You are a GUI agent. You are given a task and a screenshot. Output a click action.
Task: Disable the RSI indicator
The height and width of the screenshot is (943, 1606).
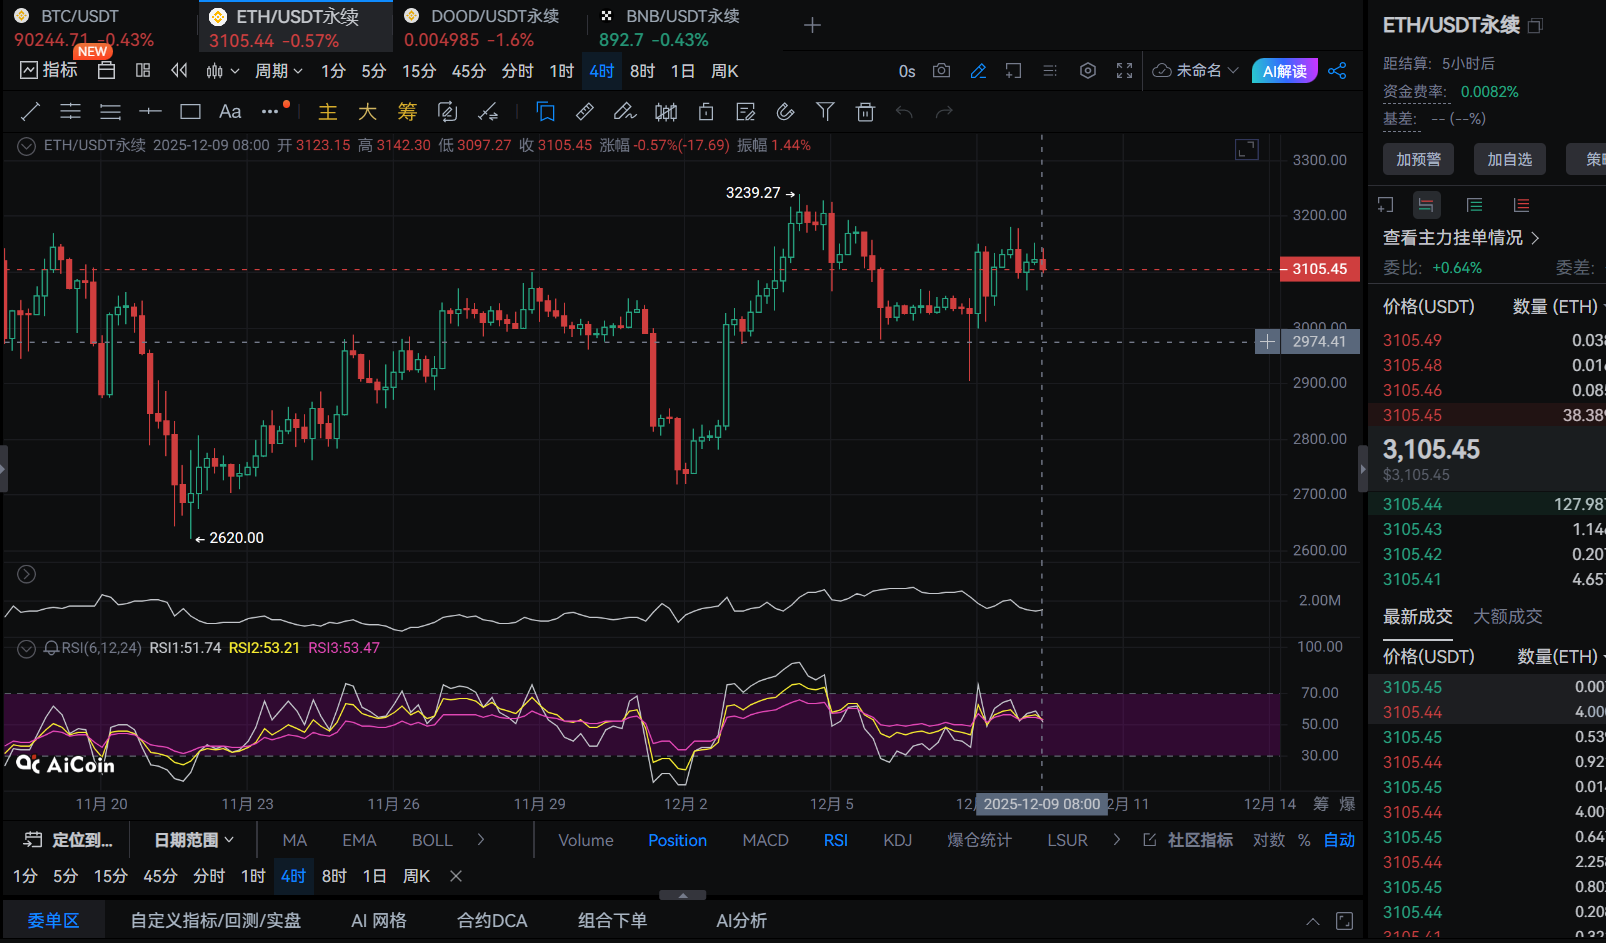(x=835, y=840)
